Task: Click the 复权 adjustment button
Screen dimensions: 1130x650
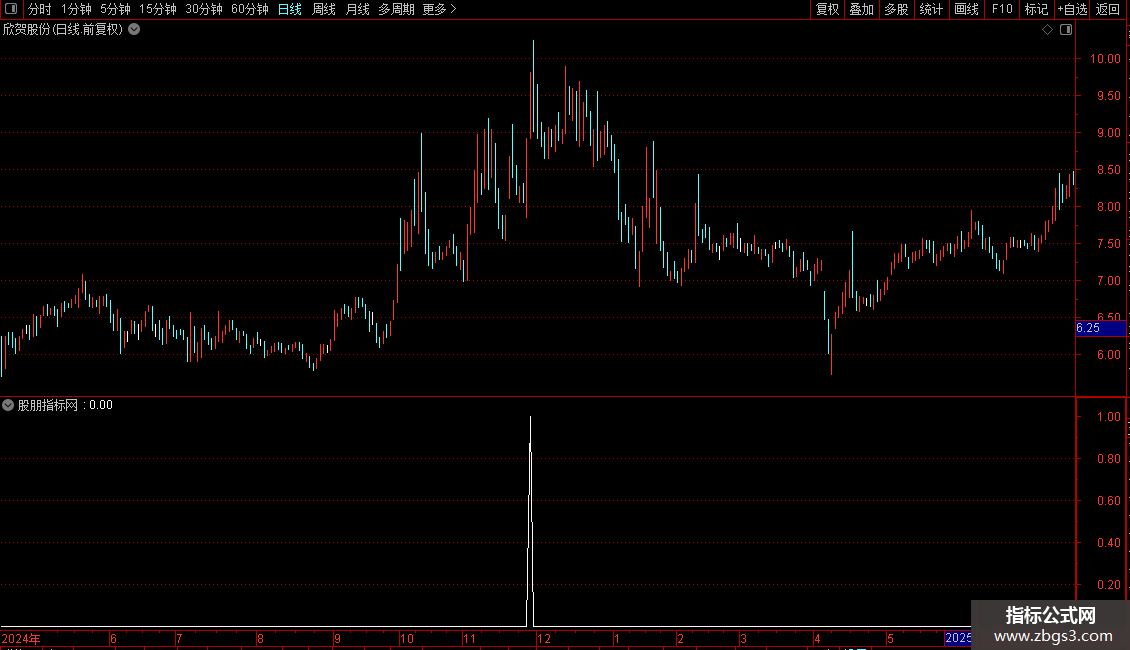Action: [827, 9]
